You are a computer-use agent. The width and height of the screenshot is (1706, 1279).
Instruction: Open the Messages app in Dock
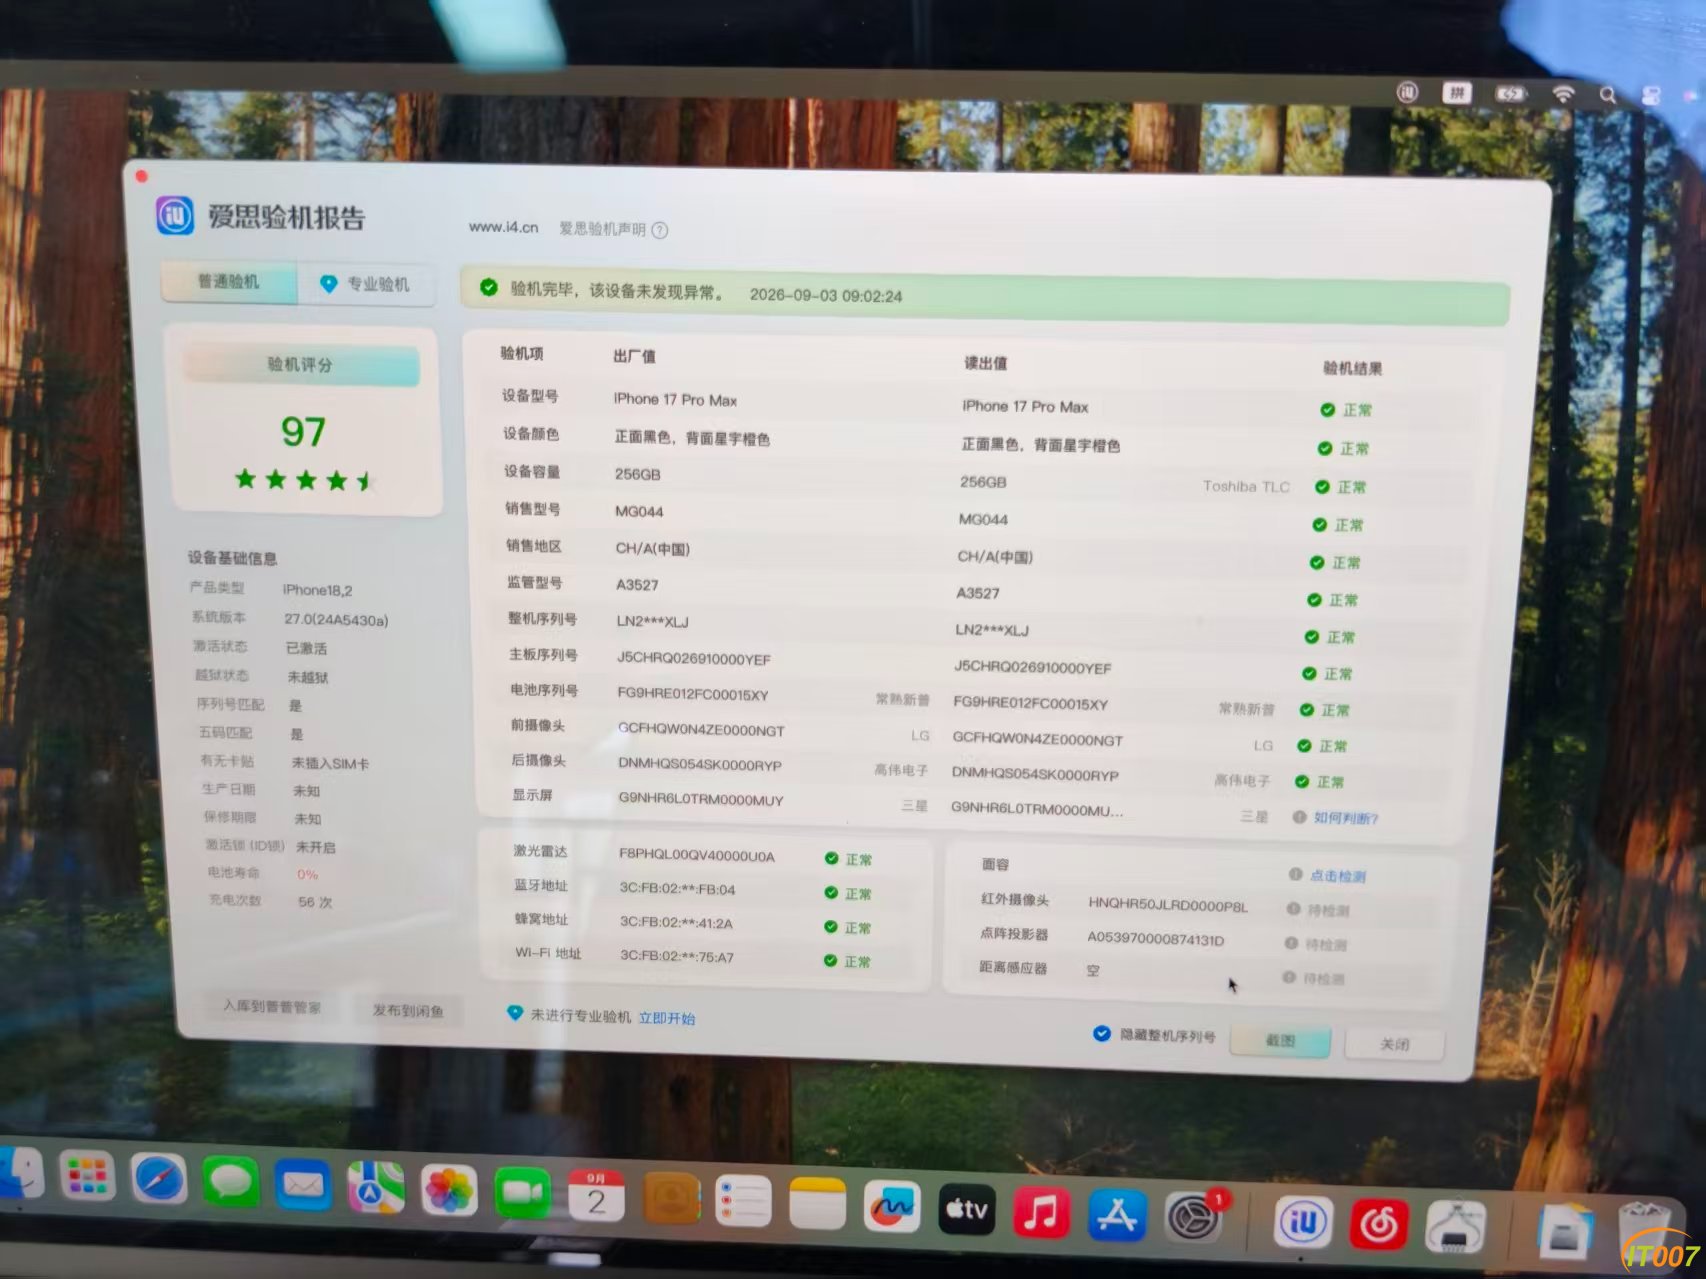[x=231, y=1184]
